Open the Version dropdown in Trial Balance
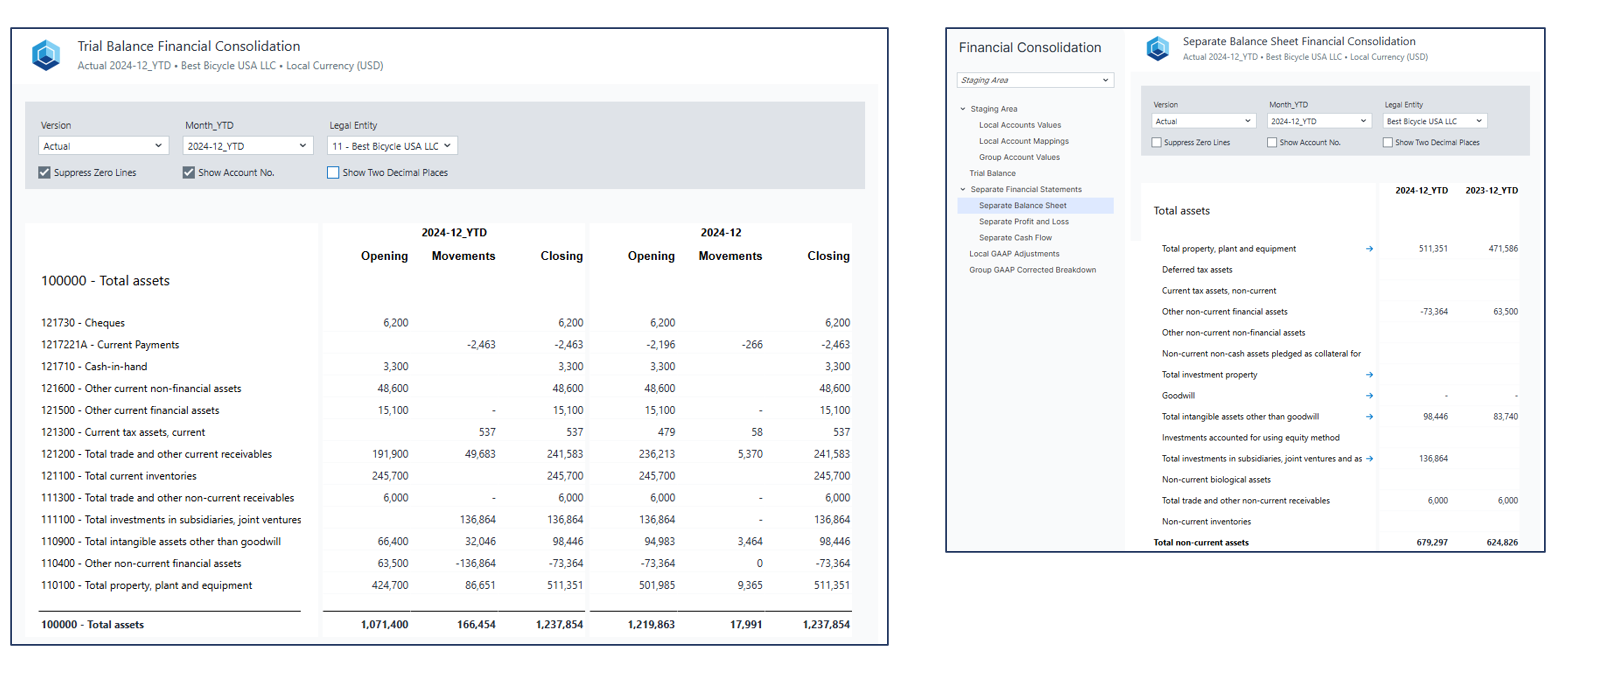This screenshot has width=1607, height=690. 103,146
